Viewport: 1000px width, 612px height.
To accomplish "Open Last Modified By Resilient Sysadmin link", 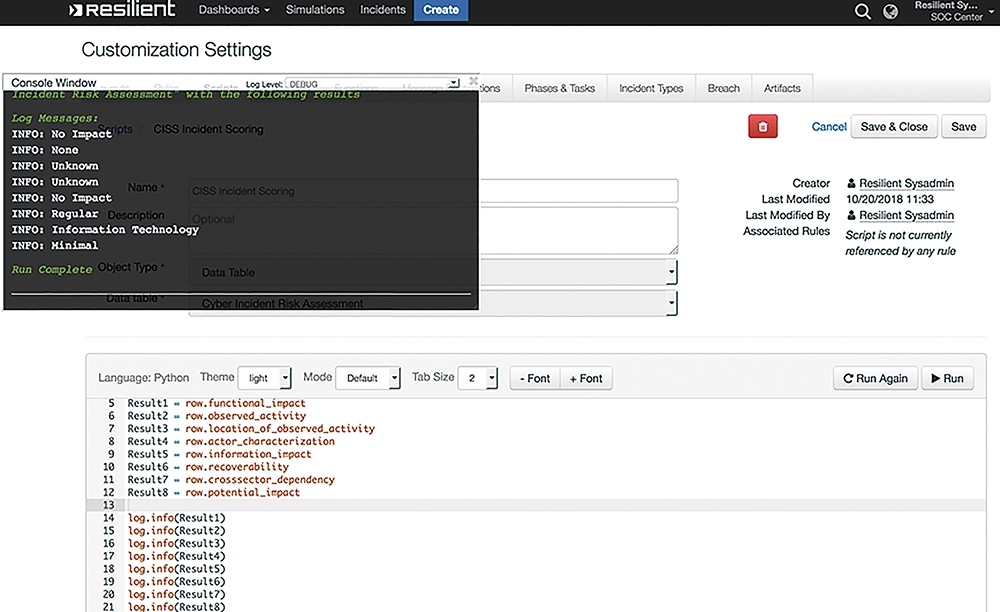I will coord(906,215).
